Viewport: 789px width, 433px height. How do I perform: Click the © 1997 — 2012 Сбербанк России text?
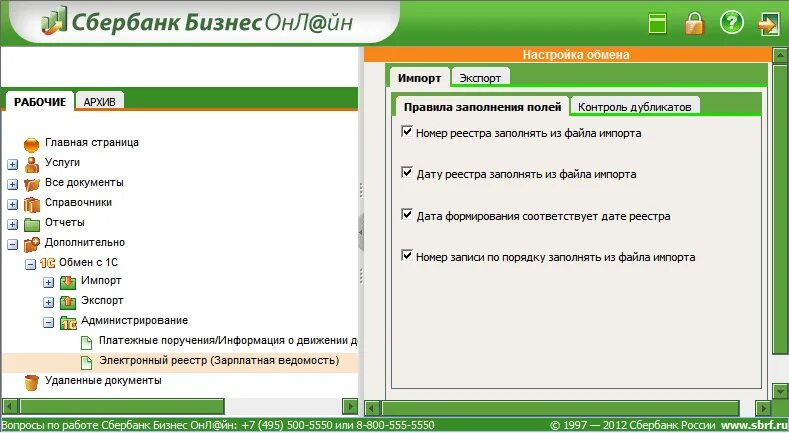click(x=635, y=425)
